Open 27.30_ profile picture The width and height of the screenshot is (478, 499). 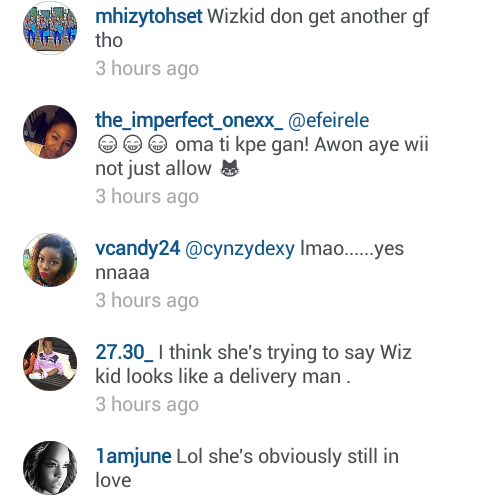click(x=50, y=364)
